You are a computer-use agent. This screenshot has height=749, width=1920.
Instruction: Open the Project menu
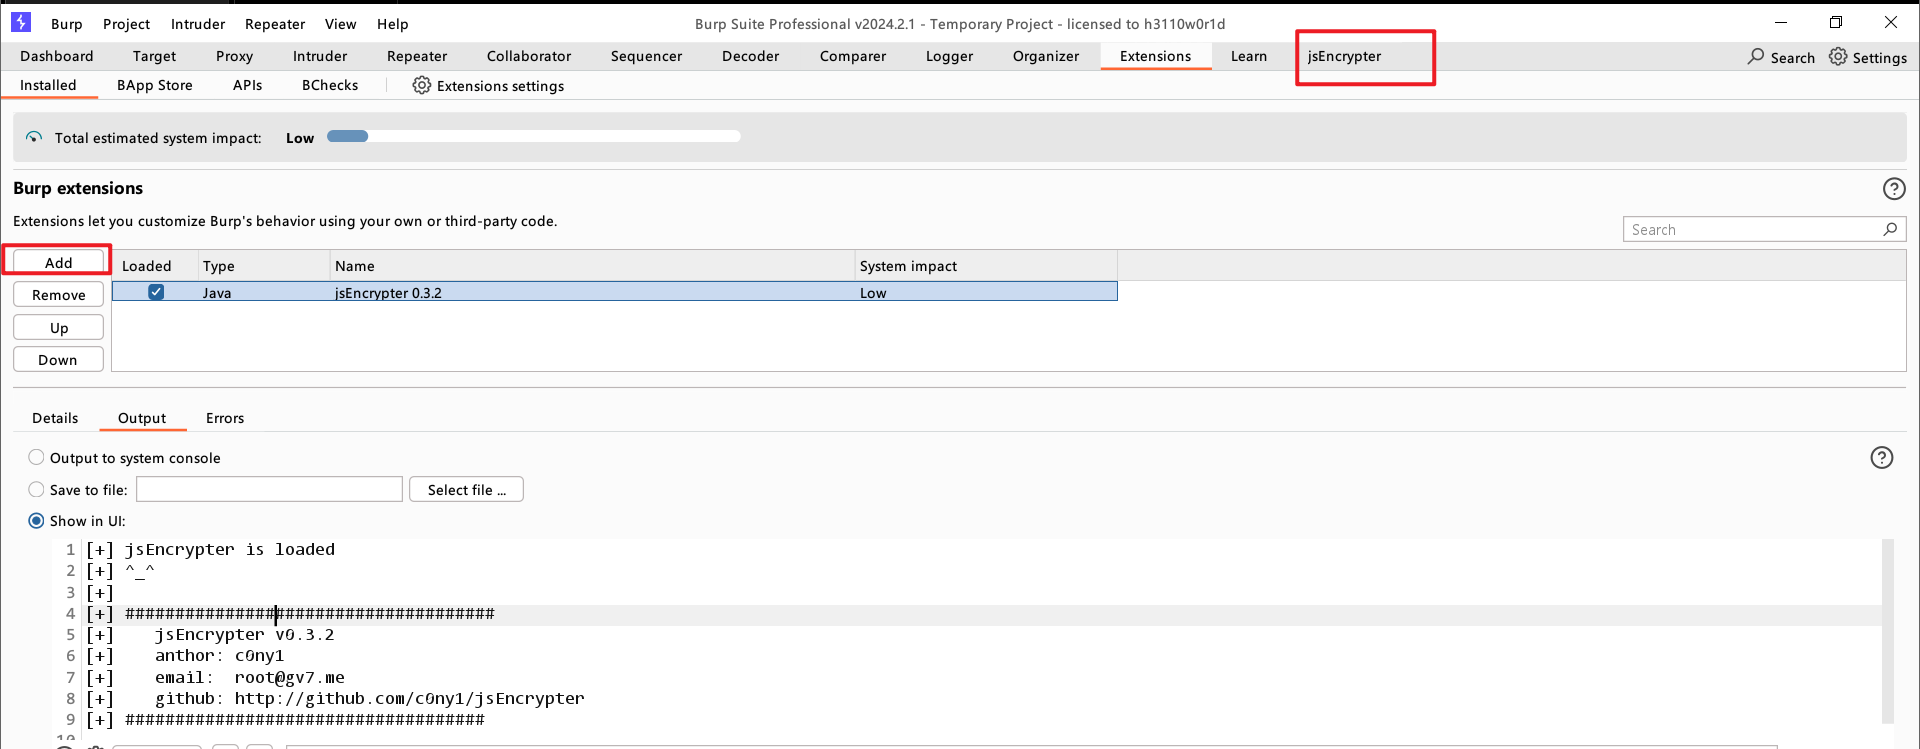click(x=126, y=24)
